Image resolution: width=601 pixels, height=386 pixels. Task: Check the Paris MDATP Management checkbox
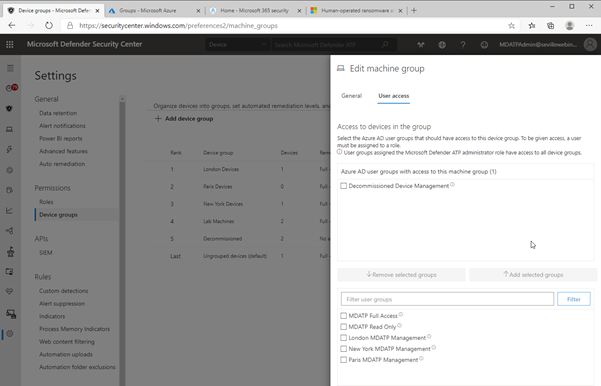[343, 360]
